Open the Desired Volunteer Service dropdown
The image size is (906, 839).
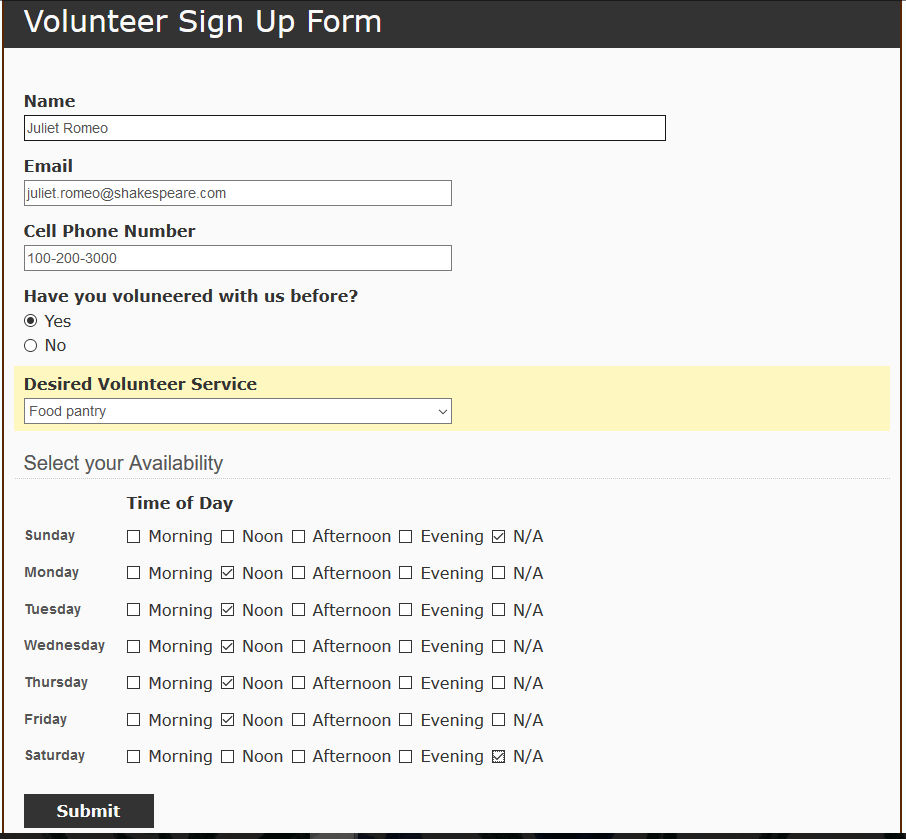[x=237, y=411]
